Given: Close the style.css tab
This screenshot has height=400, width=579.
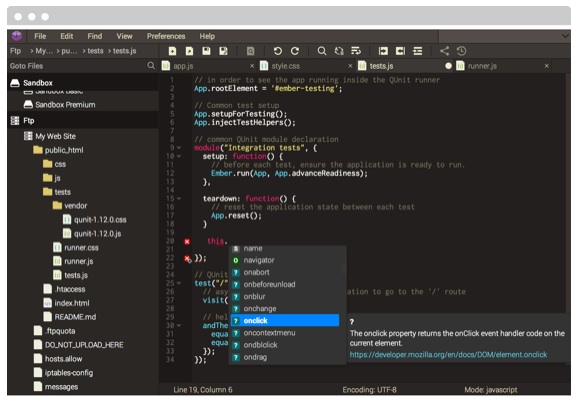Looking at the screenshot, I should [350, 66].
